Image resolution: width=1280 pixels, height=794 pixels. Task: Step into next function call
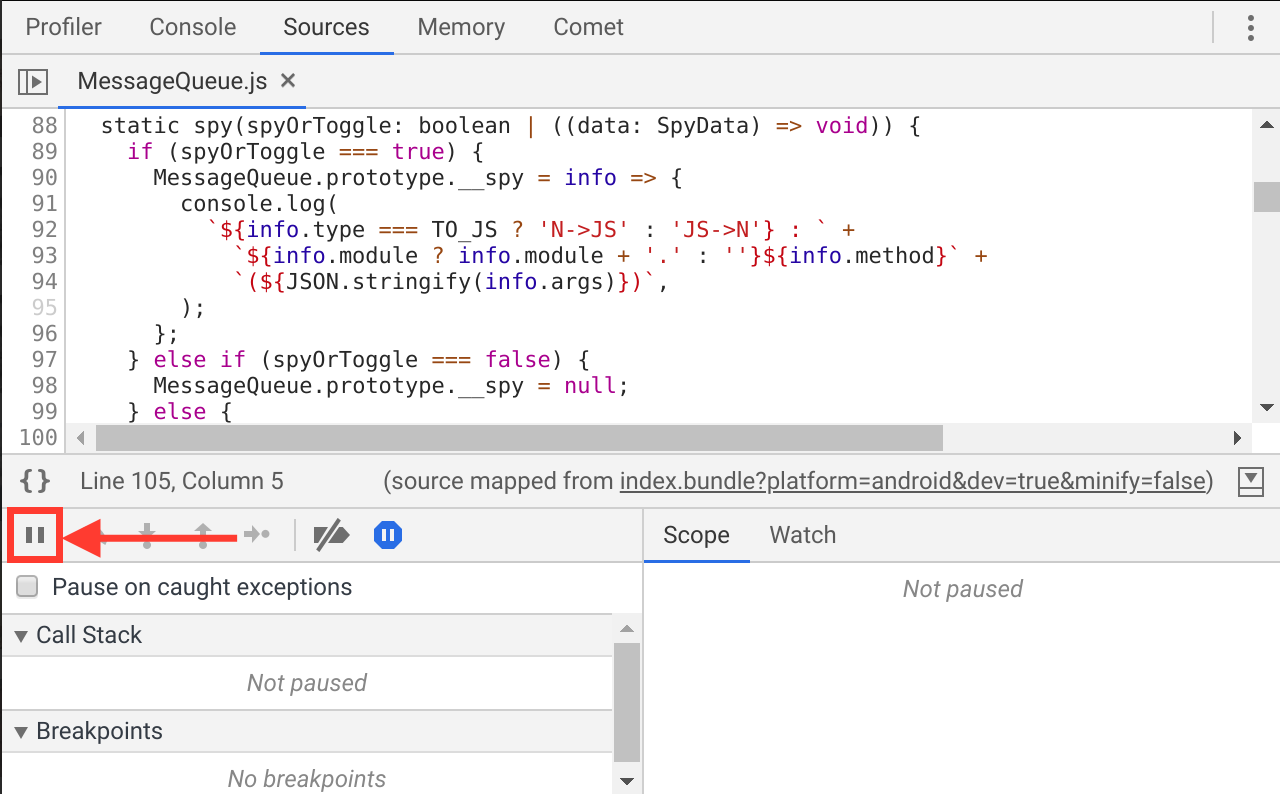coord(145,535)
